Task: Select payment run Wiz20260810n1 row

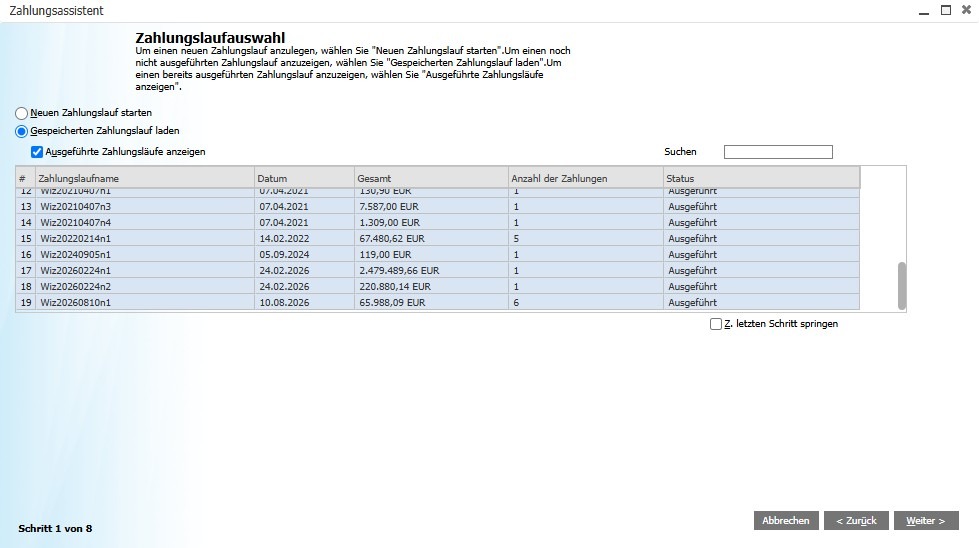Action: coord(438,303)
